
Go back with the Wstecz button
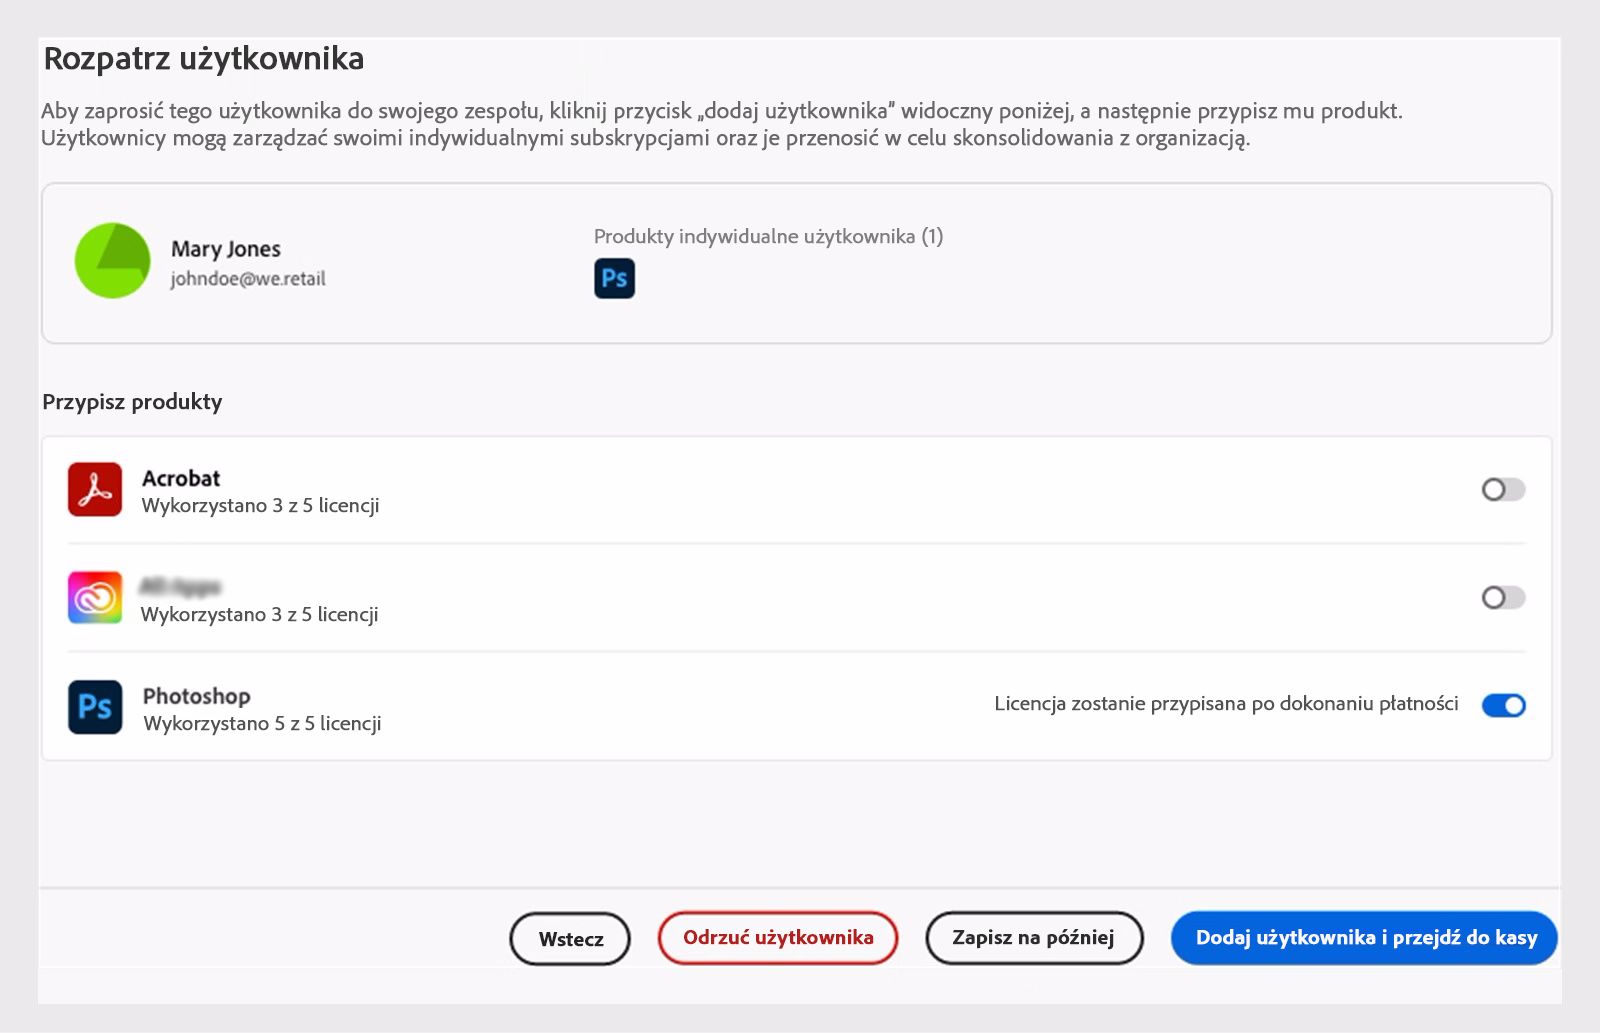coord(570,938)
